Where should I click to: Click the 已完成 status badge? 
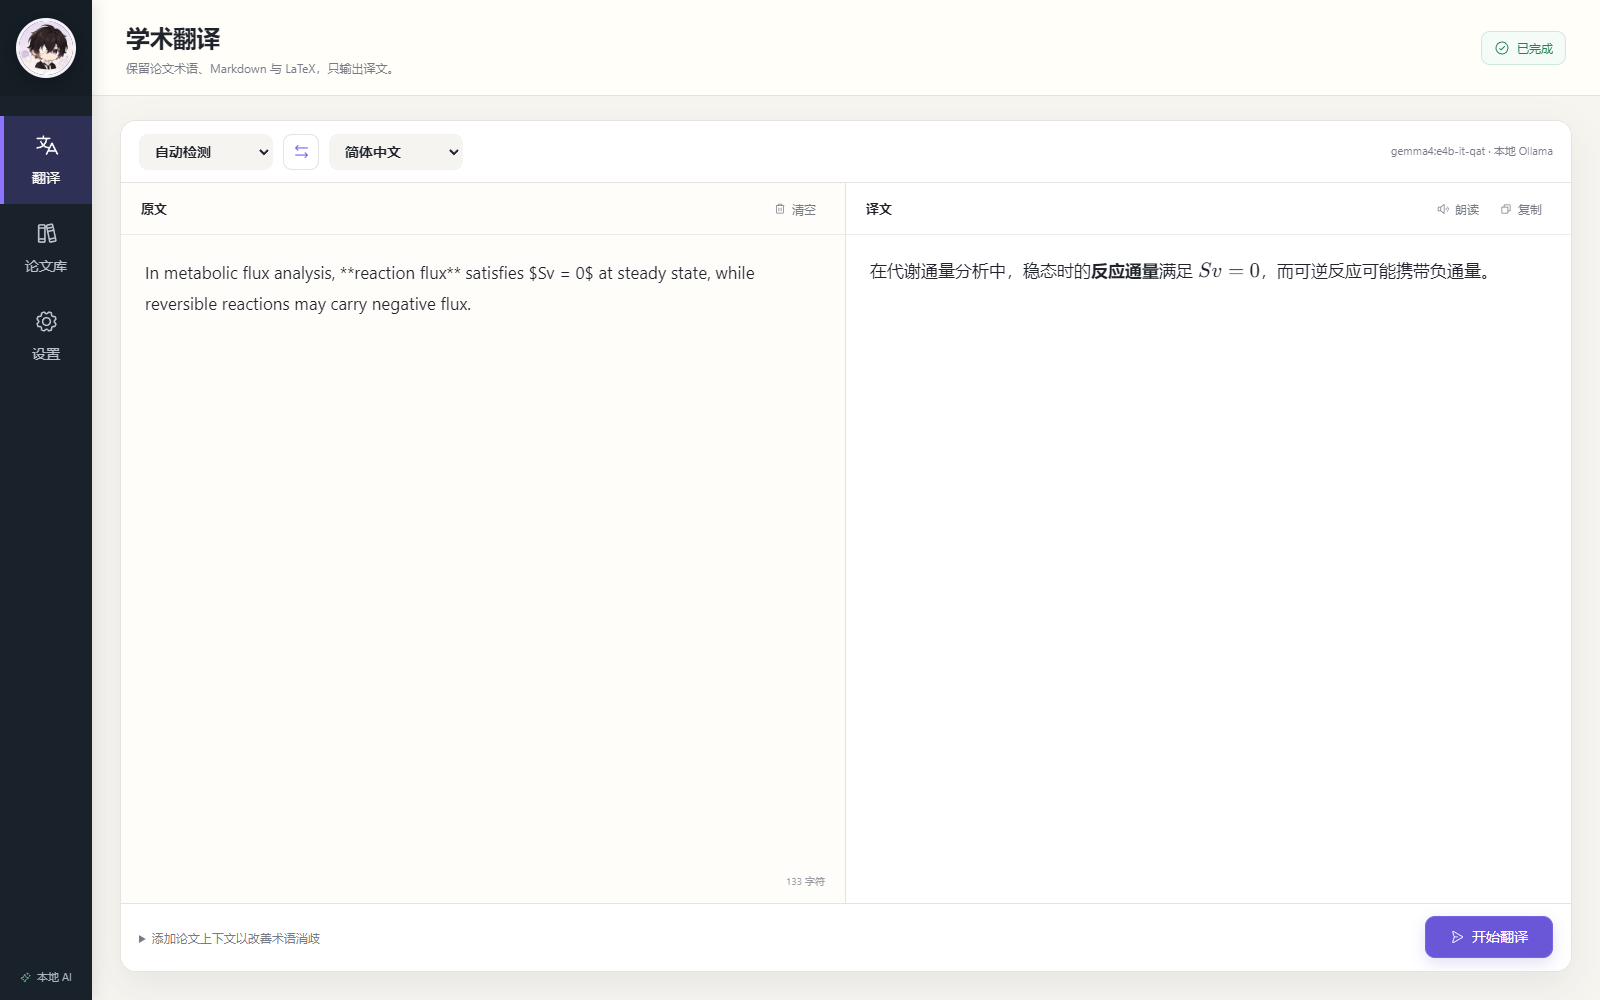point(1523,48)
